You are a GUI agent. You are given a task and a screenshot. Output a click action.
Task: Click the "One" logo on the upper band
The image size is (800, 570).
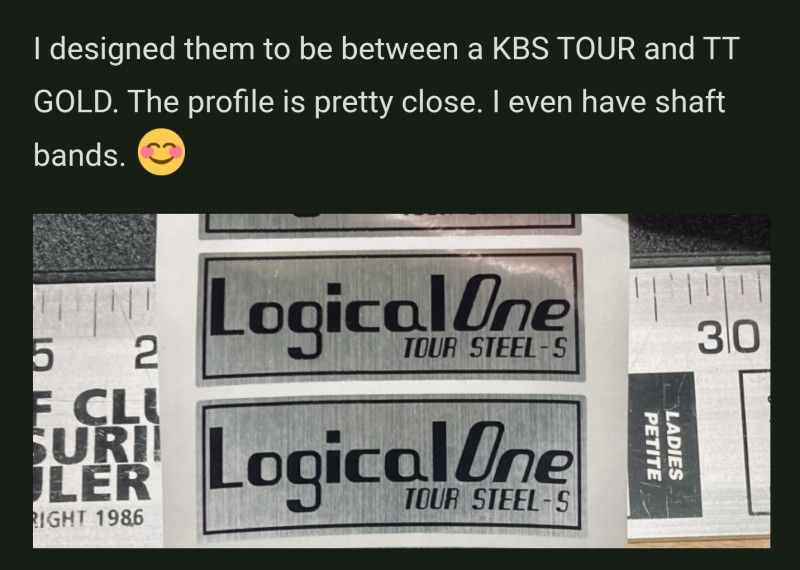click(x=510, y=305)
